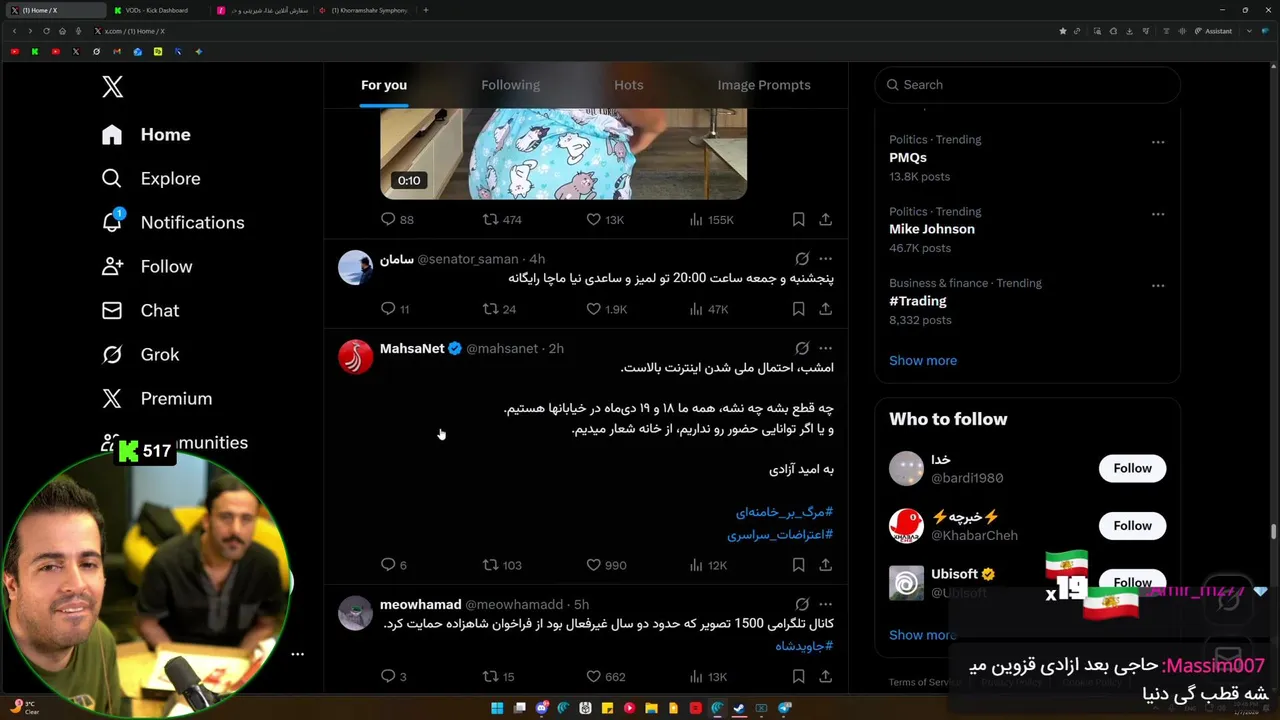Open the #Trading trending topic
1280x720 pixels.
(x=918, y=301)
